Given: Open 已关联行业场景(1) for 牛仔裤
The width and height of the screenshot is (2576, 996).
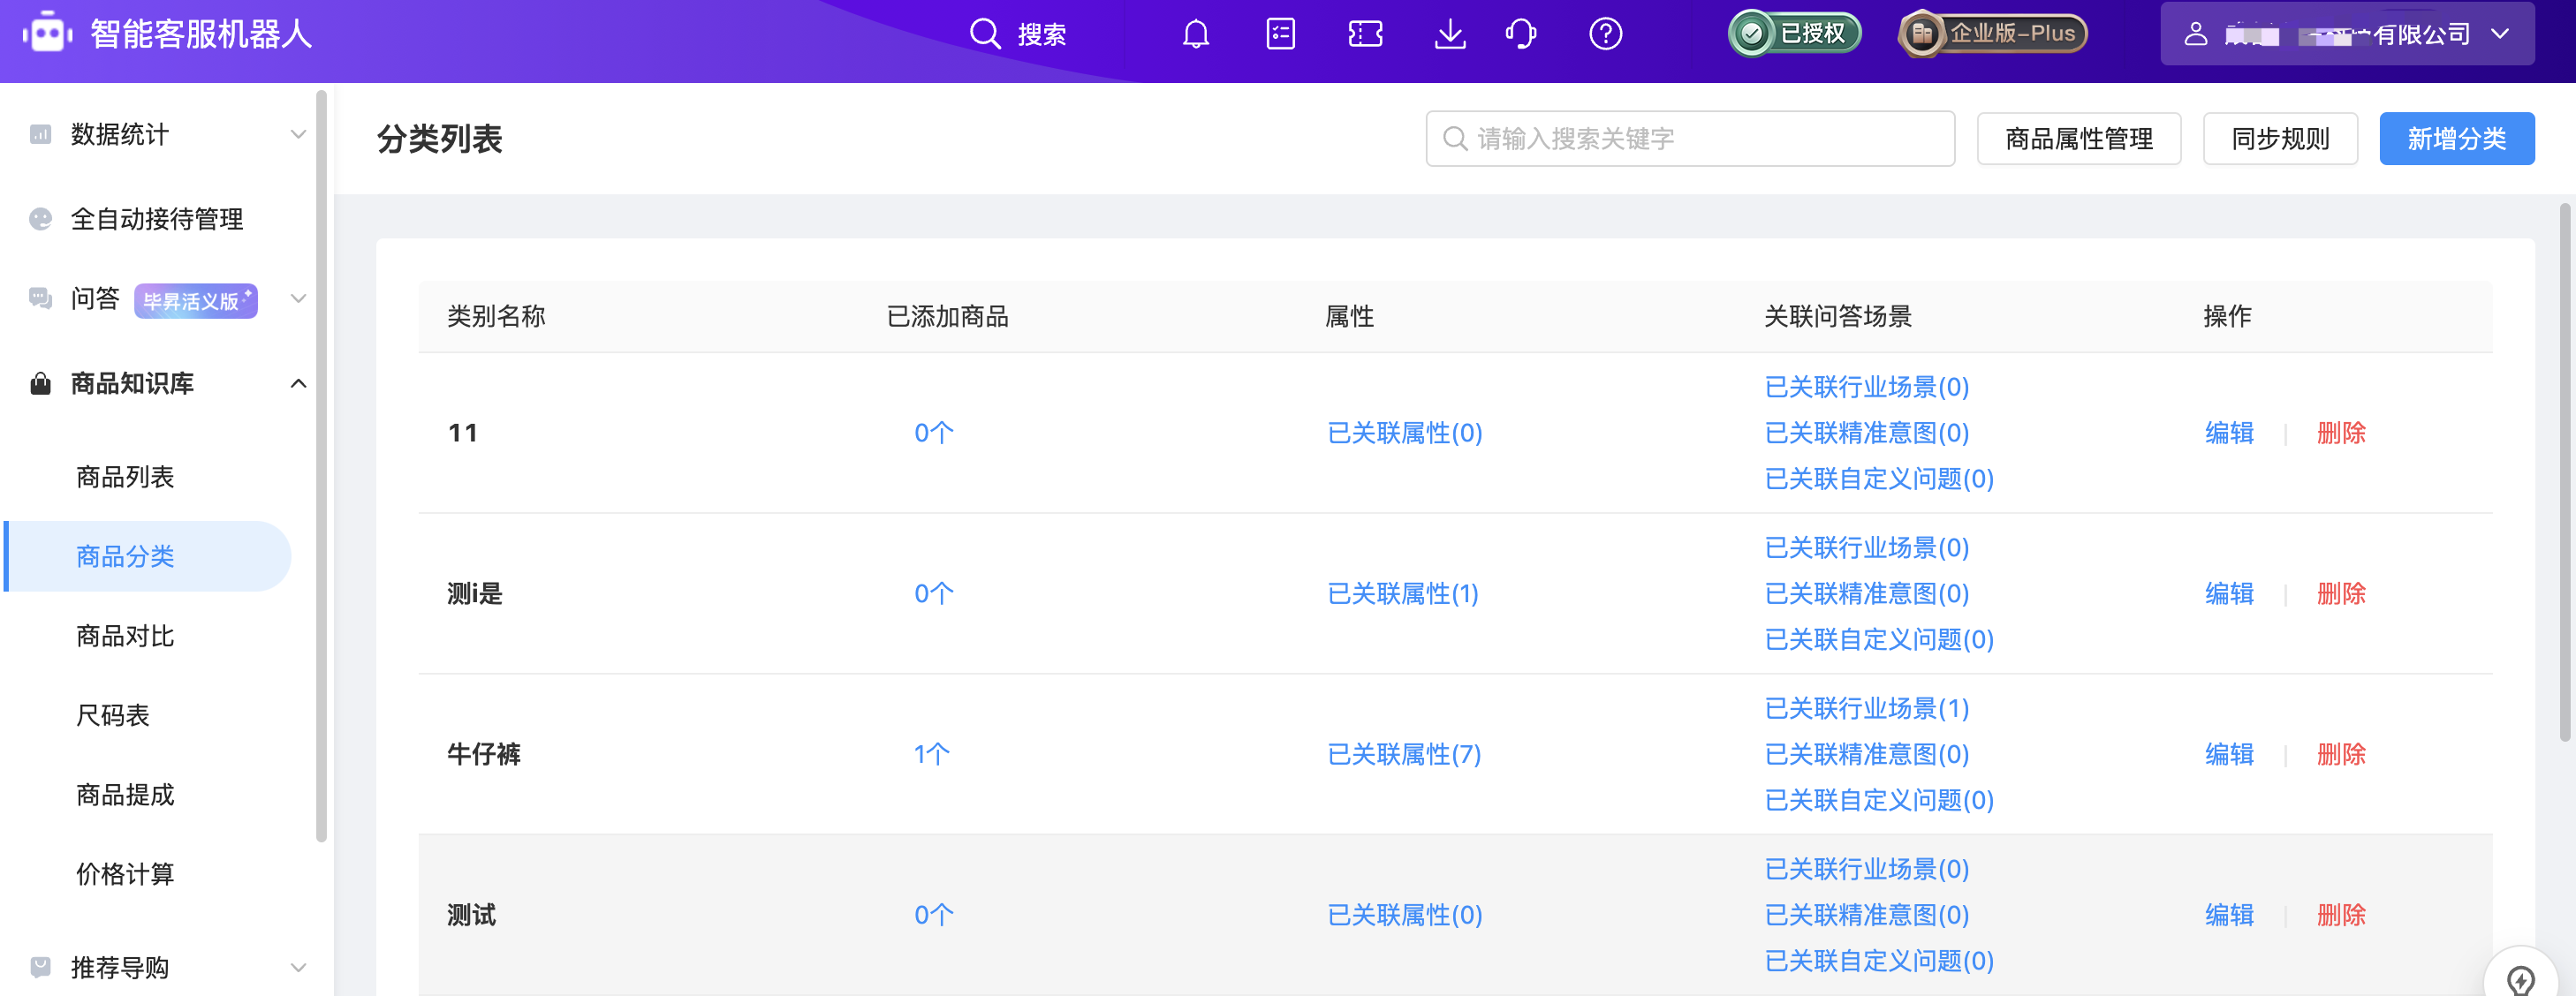Looking at the screenshot, I should tap(1867, 708).
